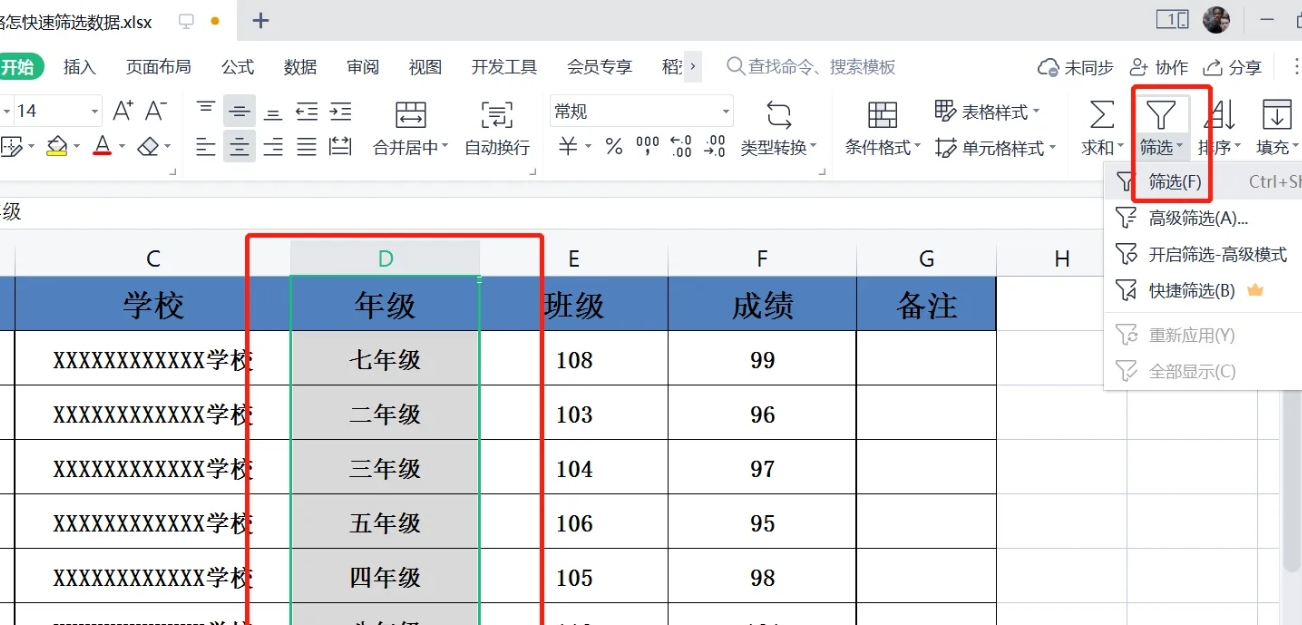Click the 求和 sum icon
Viewport: 1302px width, 625px height.
point(1101,114)
